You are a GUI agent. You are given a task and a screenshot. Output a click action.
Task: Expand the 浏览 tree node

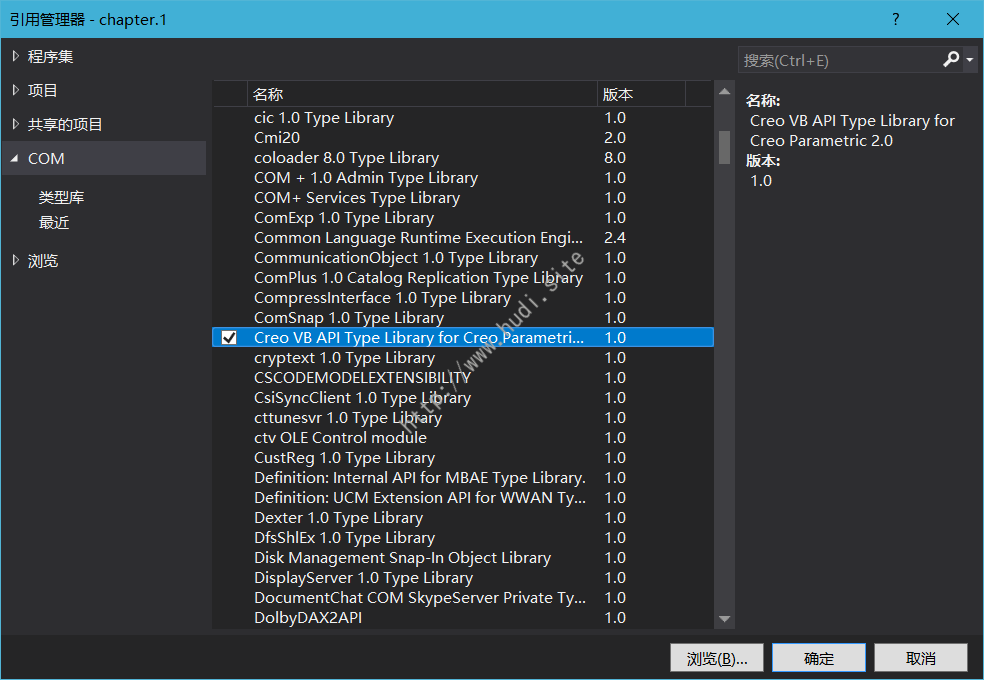click(x=16, y=260)
